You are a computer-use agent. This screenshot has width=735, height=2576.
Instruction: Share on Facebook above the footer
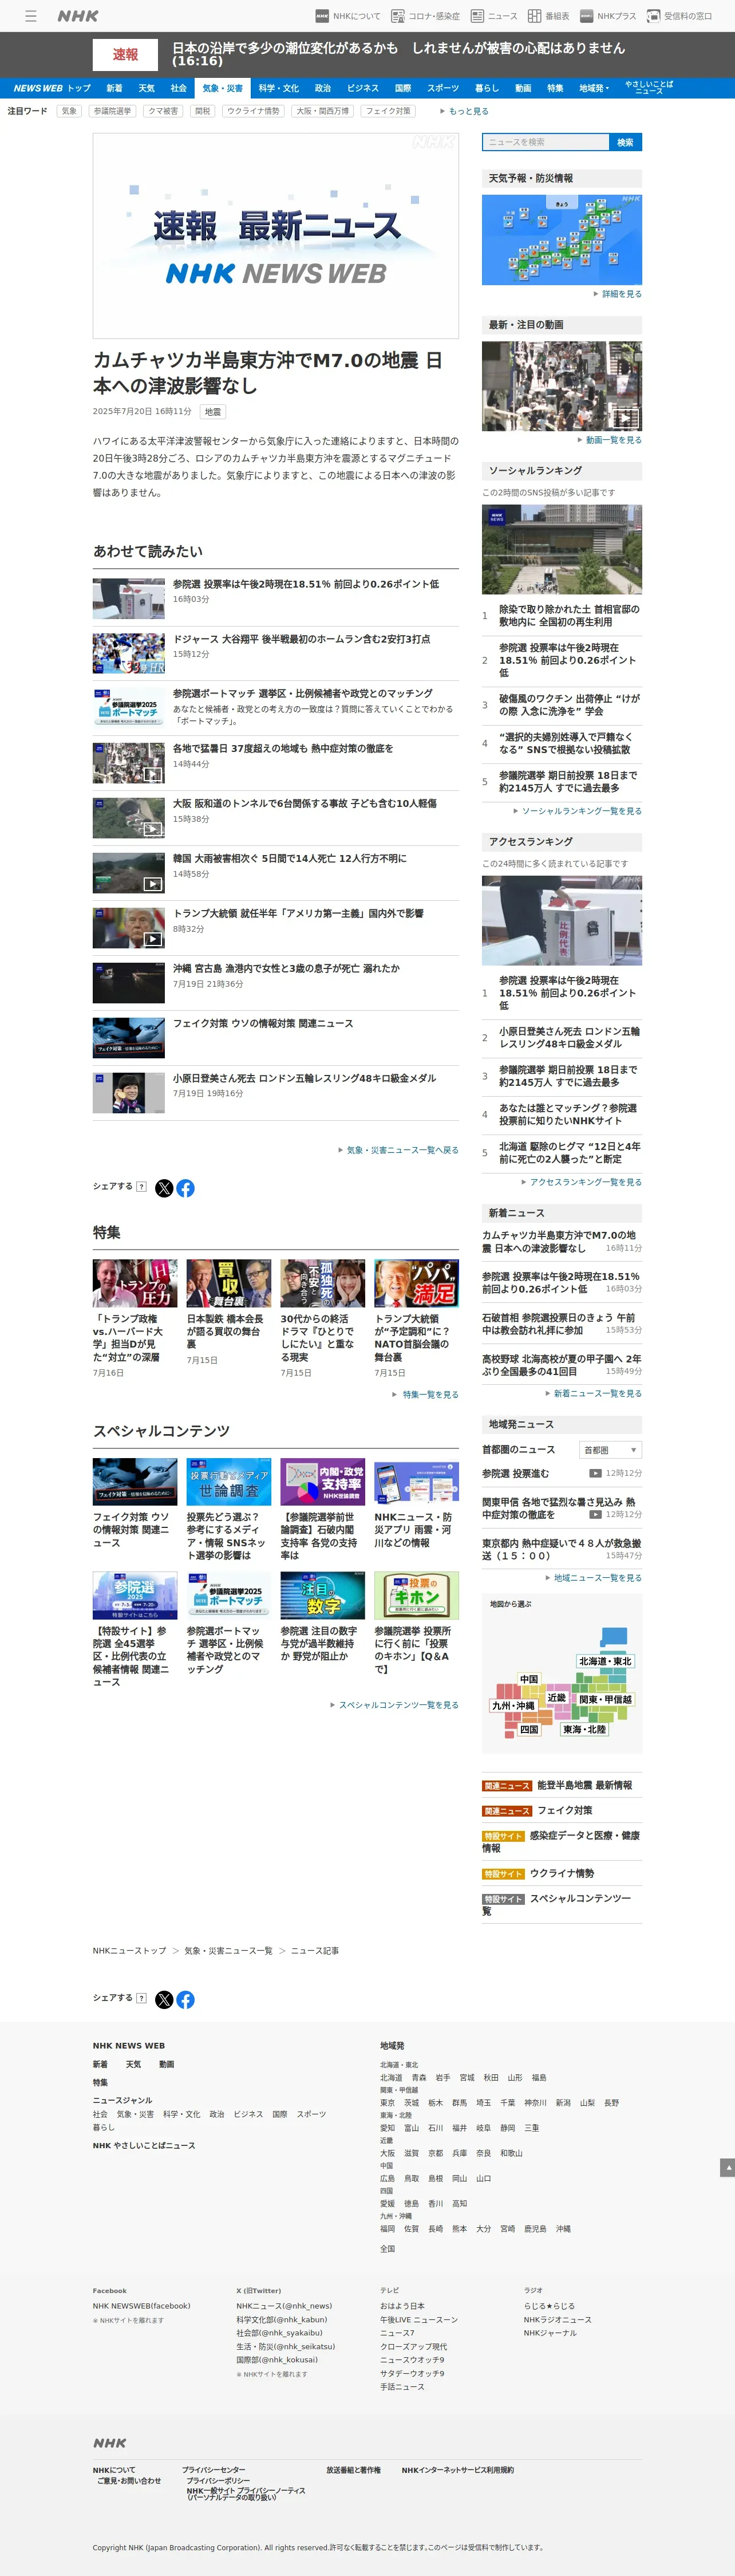186,2000
